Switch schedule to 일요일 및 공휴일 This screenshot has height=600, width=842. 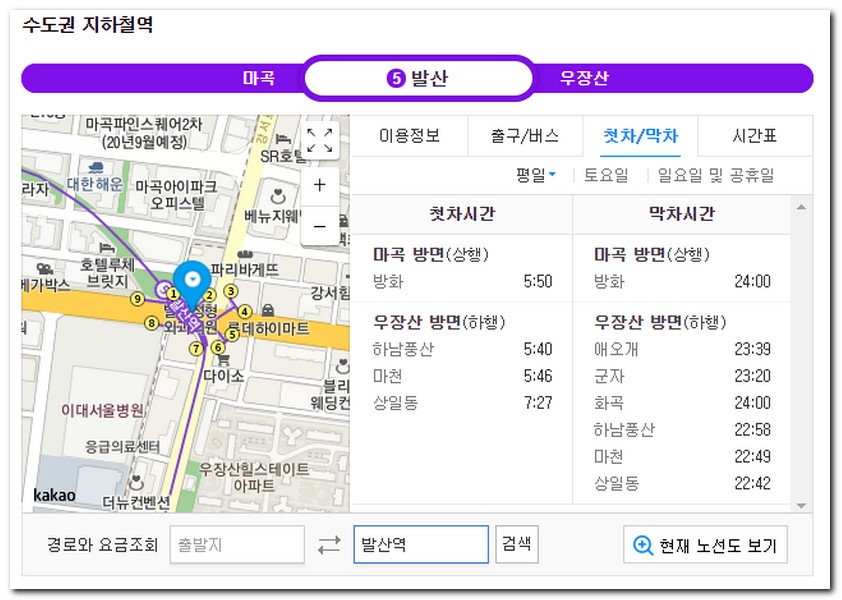tap(715, 175)
